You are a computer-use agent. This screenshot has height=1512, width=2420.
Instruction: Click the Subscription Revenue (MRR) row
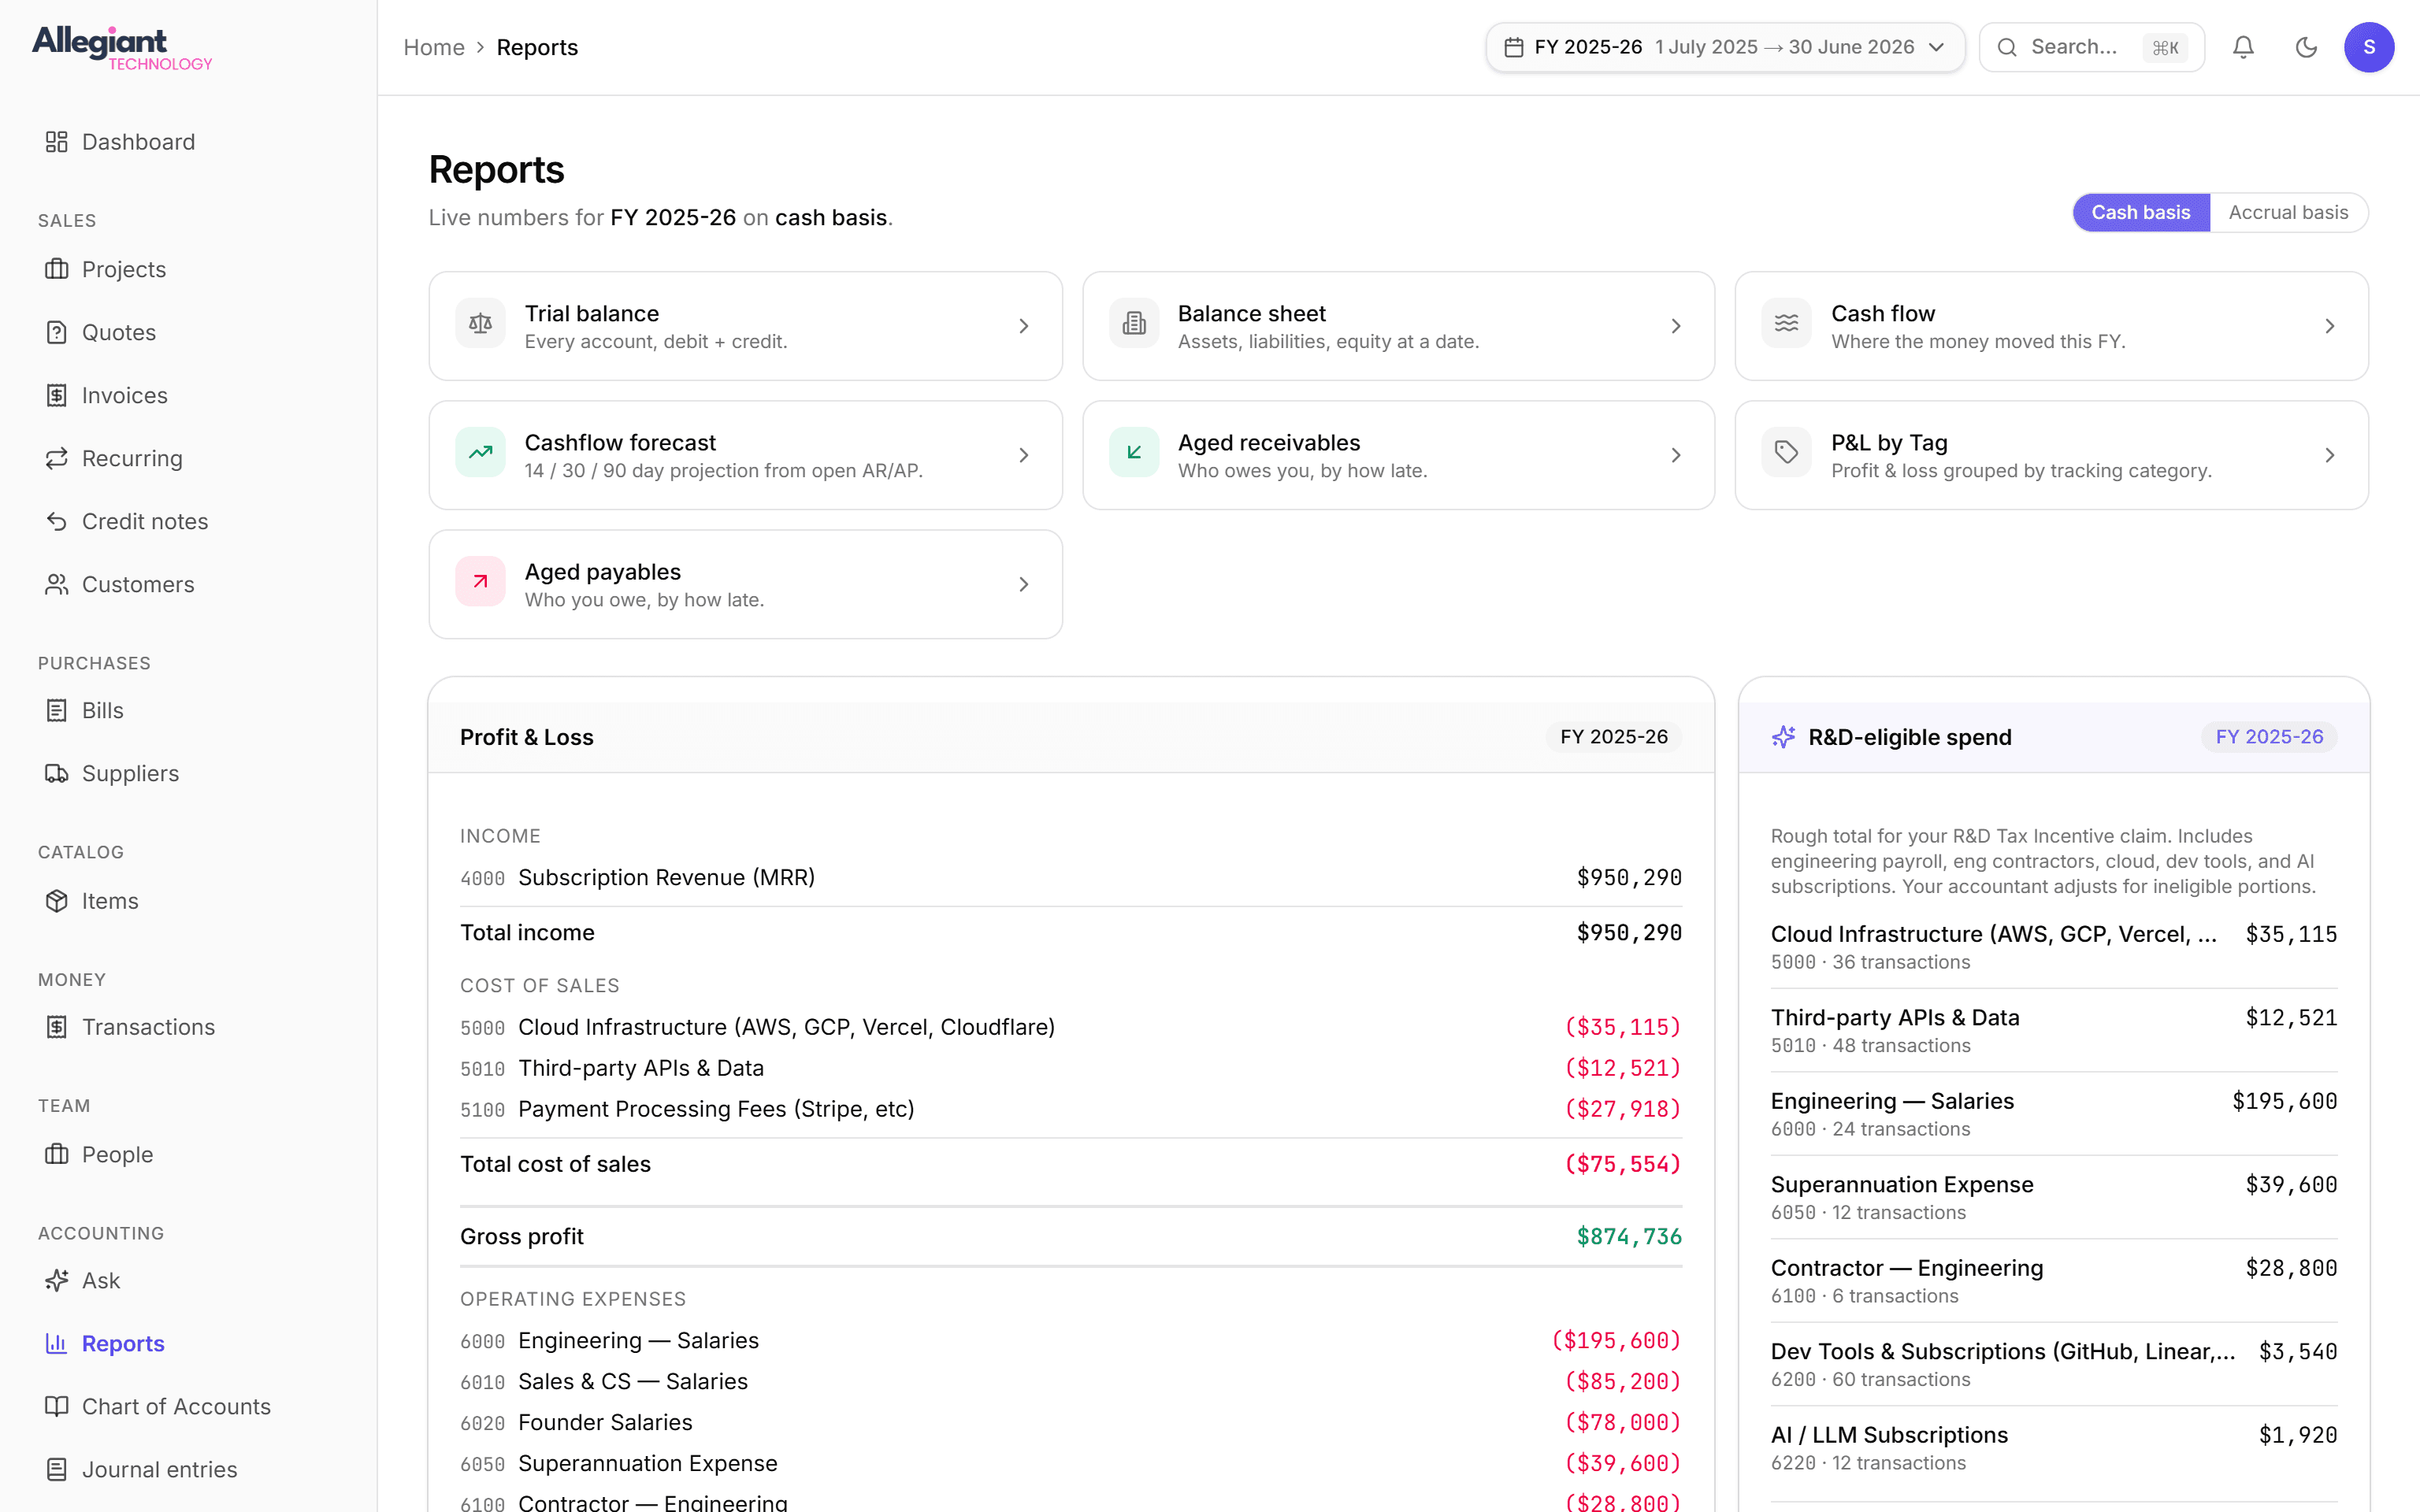click(1071, 877)
